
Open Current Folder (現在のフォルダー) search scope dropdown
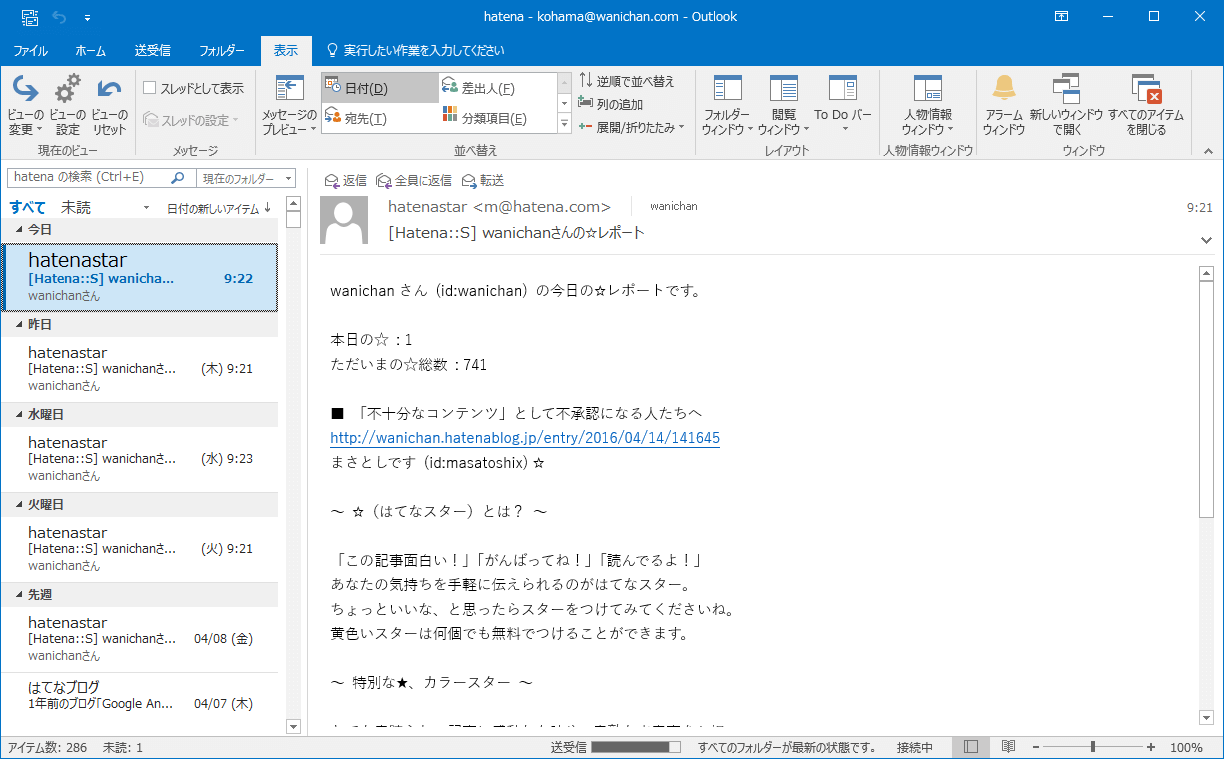[246, 178]
